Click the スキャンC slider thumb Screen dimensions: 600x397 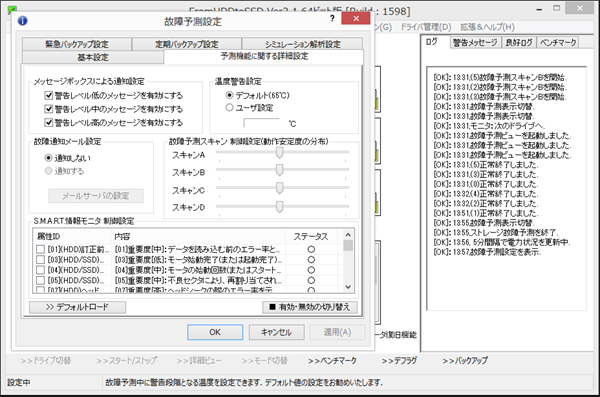[280, 188]
